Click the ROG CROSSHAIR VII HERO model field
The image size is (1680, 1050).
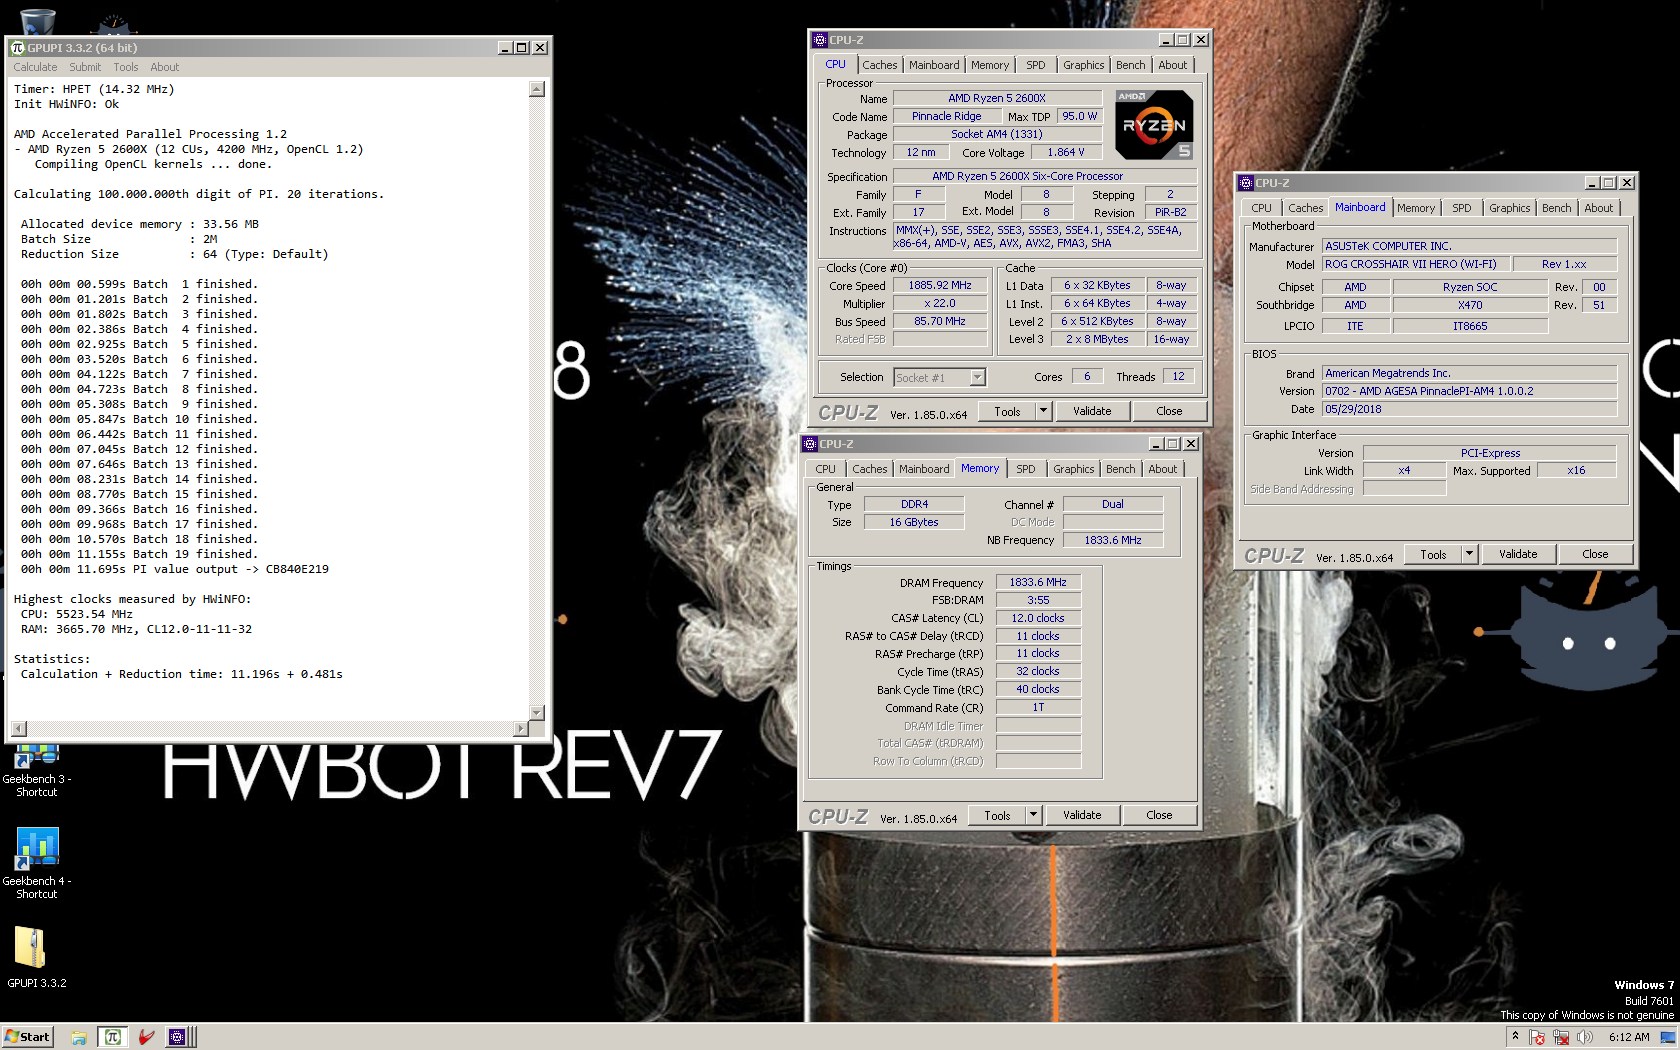tap(1414, 264)
